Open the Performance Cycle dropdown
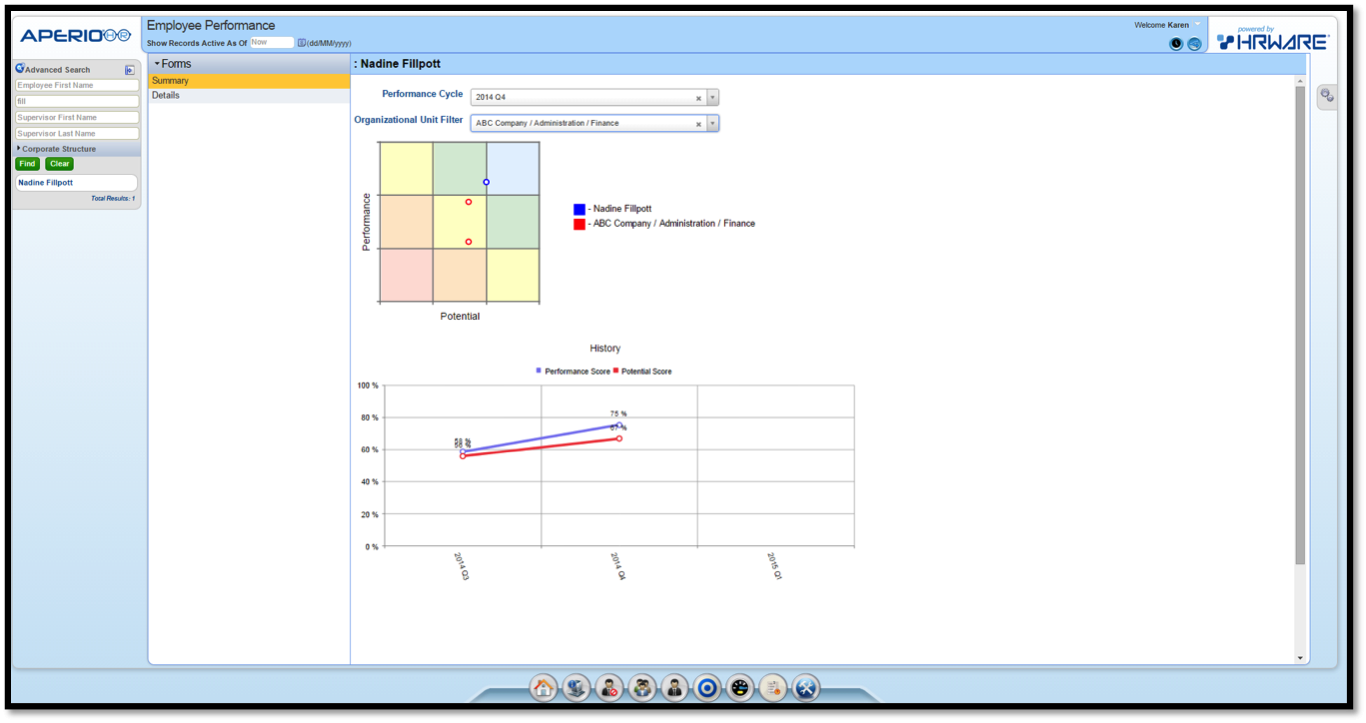This screenshot has width=1366, height=723. click(711, 97)
